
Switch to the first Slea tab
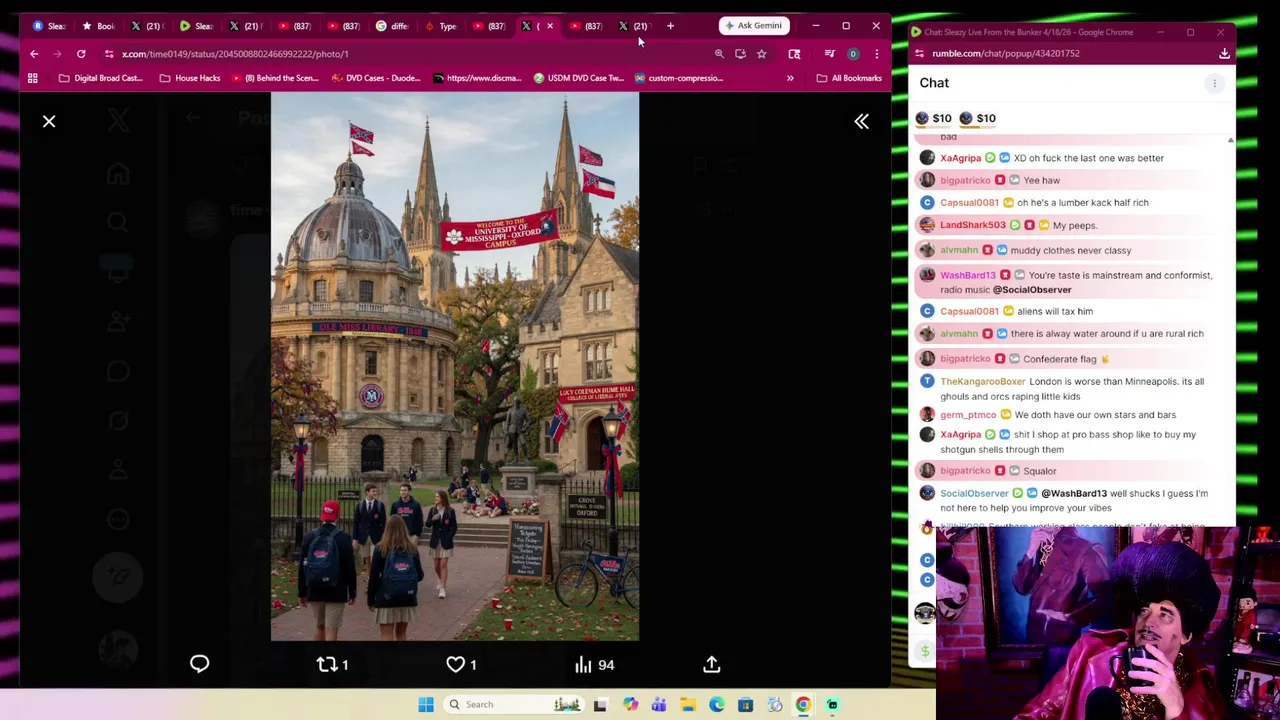coord(48,26)
